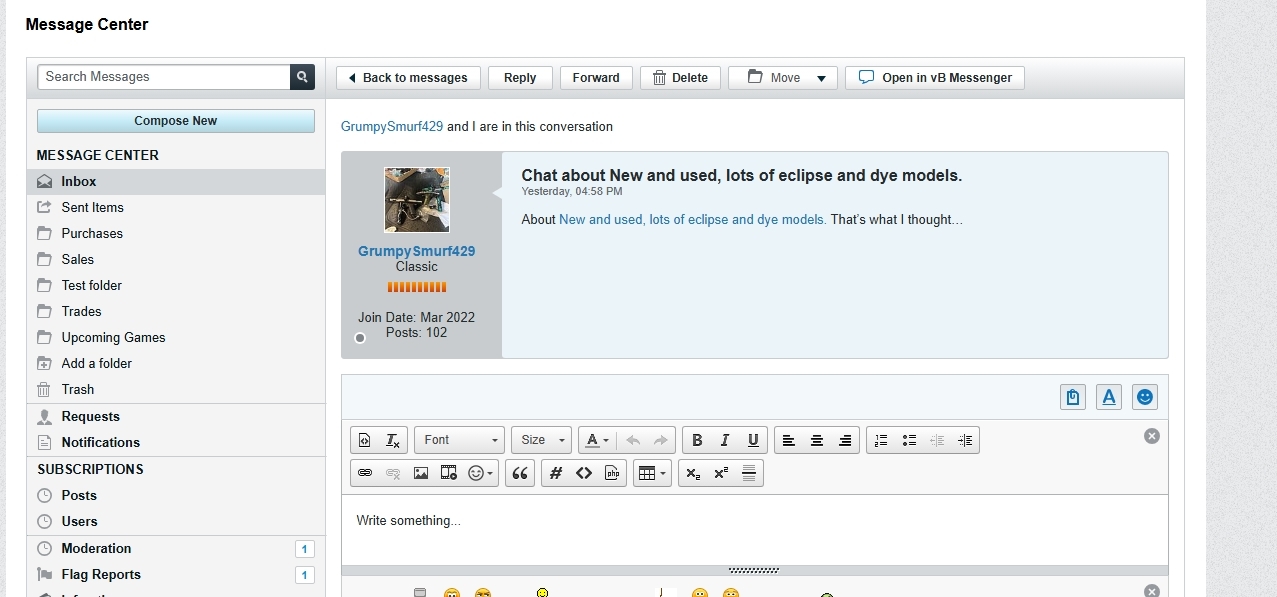Image resolution: width=1277 pixels, height=597 pixels.
Task: Apply subscript formatting
Action: (x=693, y=473)
